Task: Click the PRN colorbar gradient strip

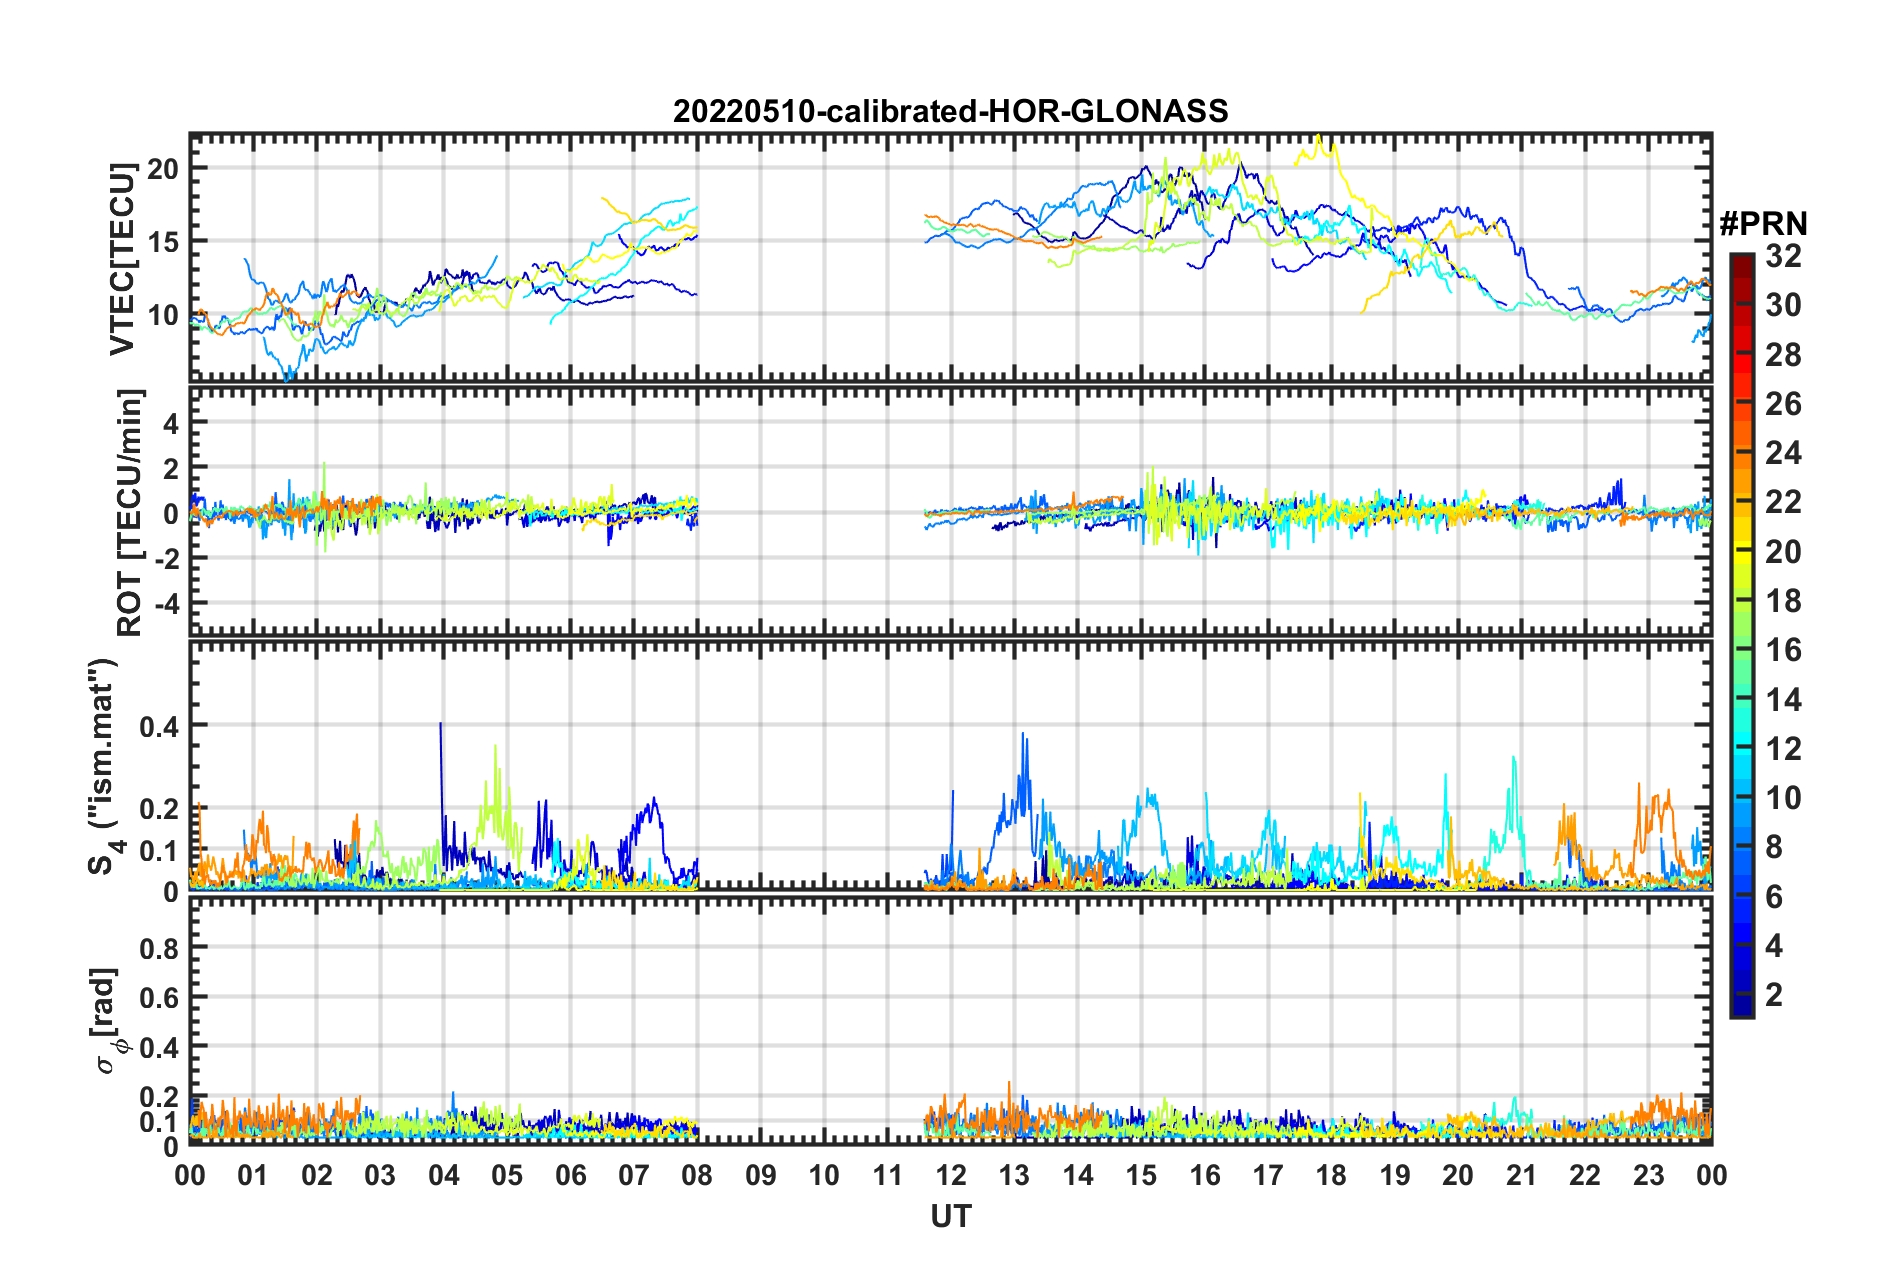Action: 1741,636
